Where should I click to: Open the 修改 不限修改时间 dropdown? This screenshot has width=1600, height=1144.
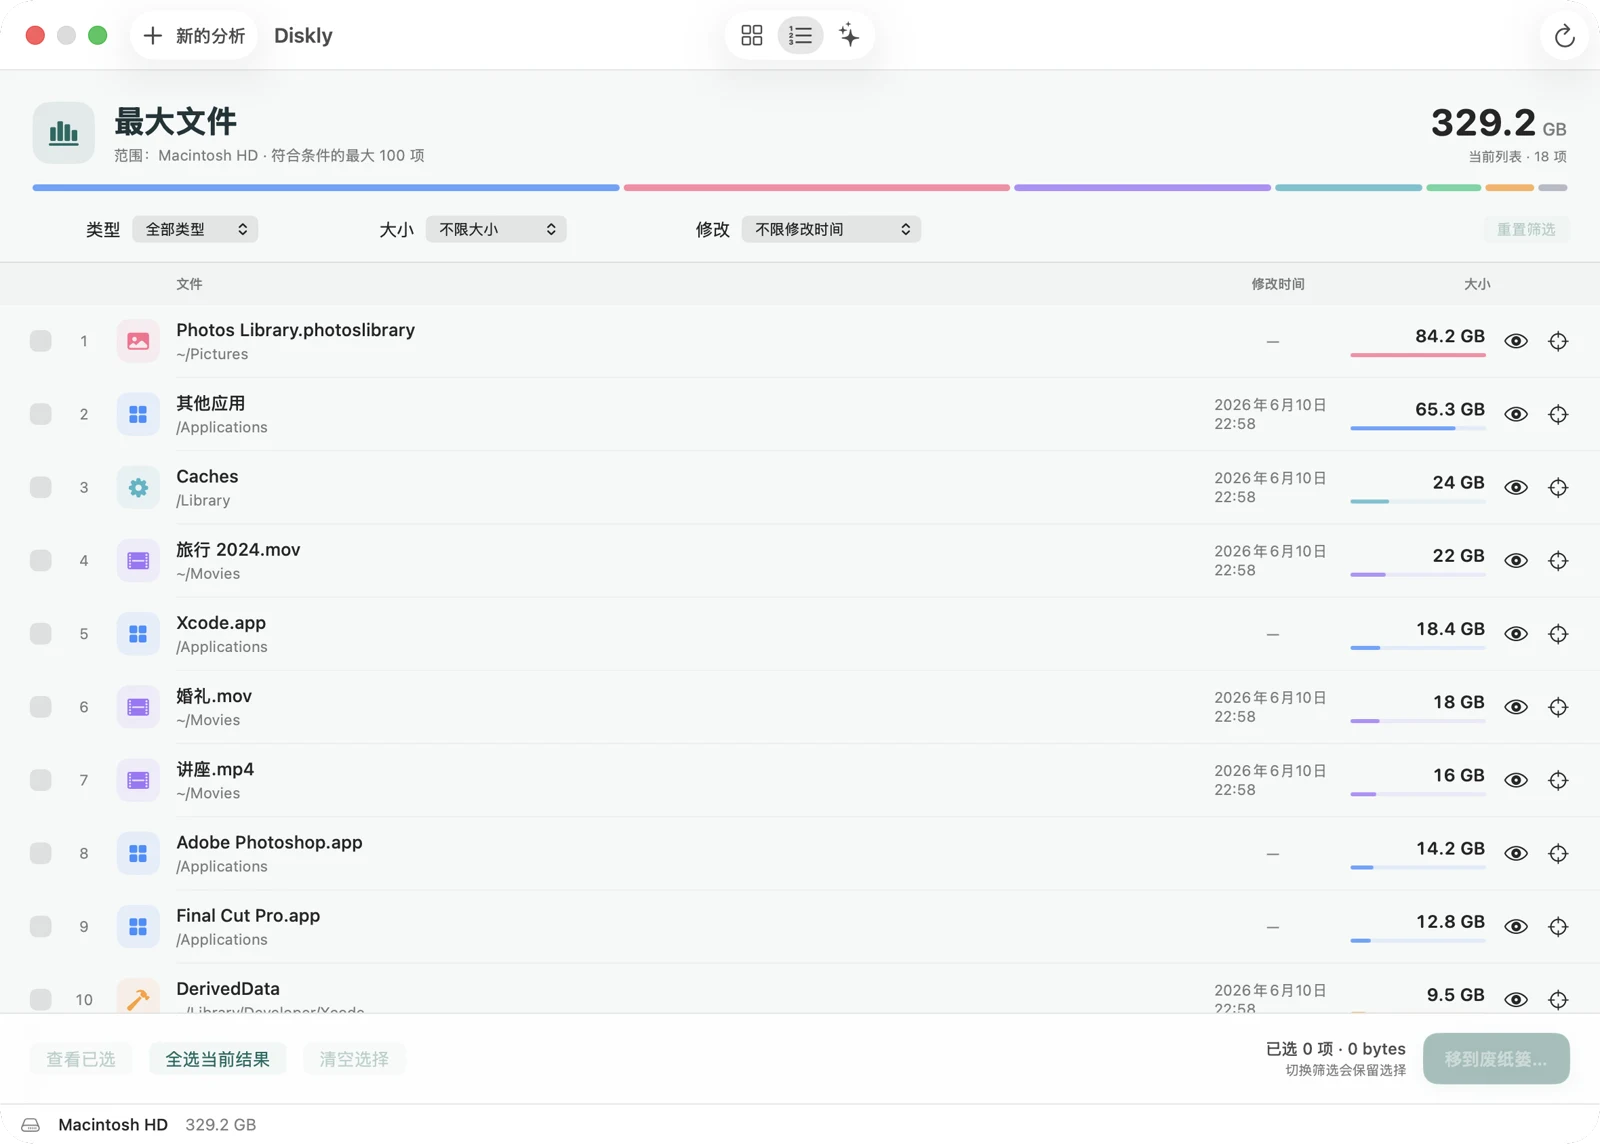pyautogui.click(x=831, y=229)
